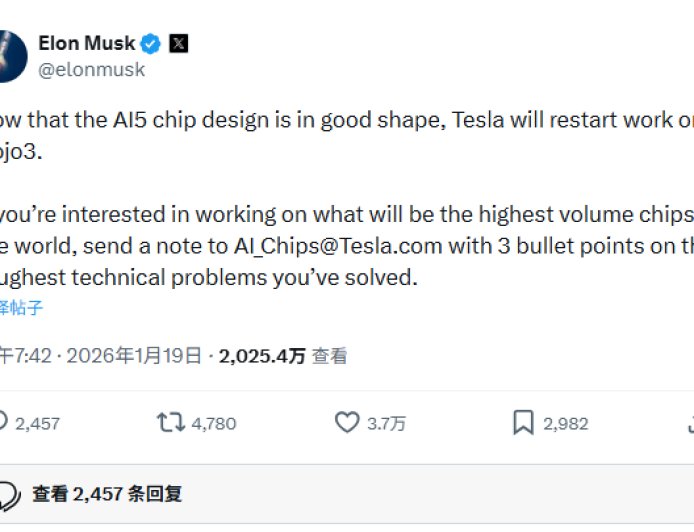
Task: Click the reply speech bubble icon
Action: (x=3, y=423)
